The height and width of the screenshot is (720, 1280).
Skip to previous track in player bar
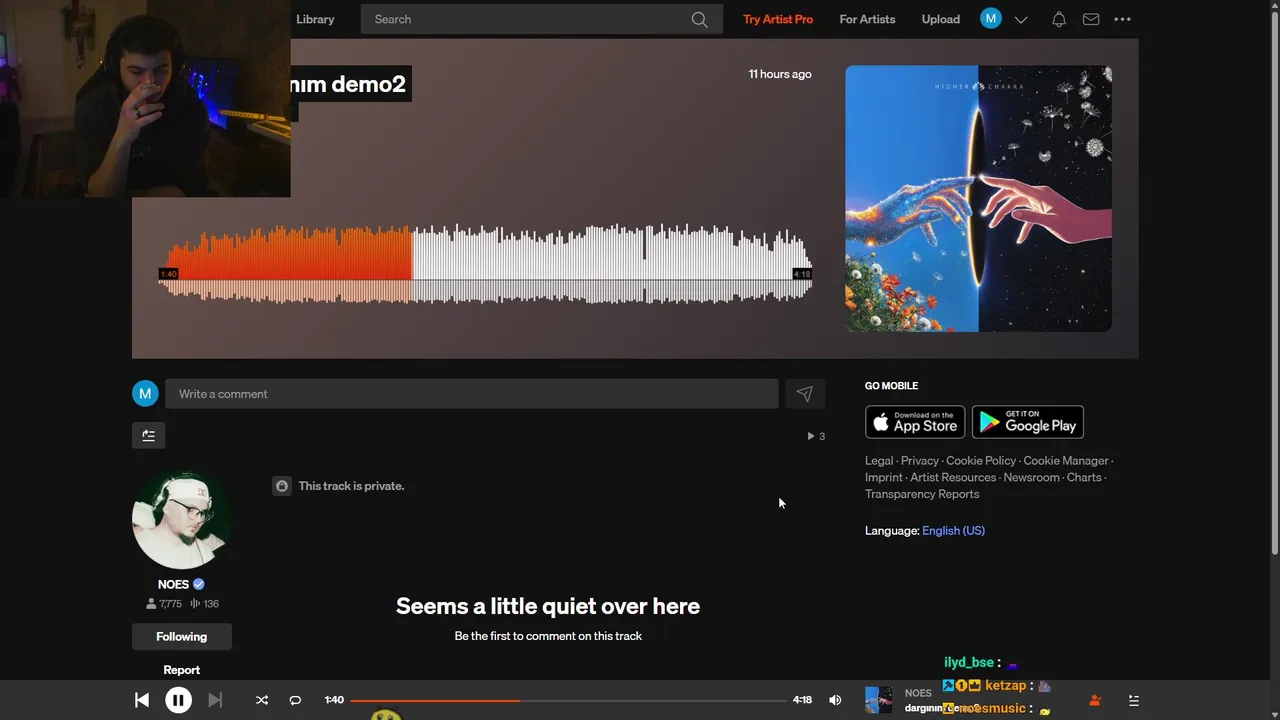click(142, 700)
